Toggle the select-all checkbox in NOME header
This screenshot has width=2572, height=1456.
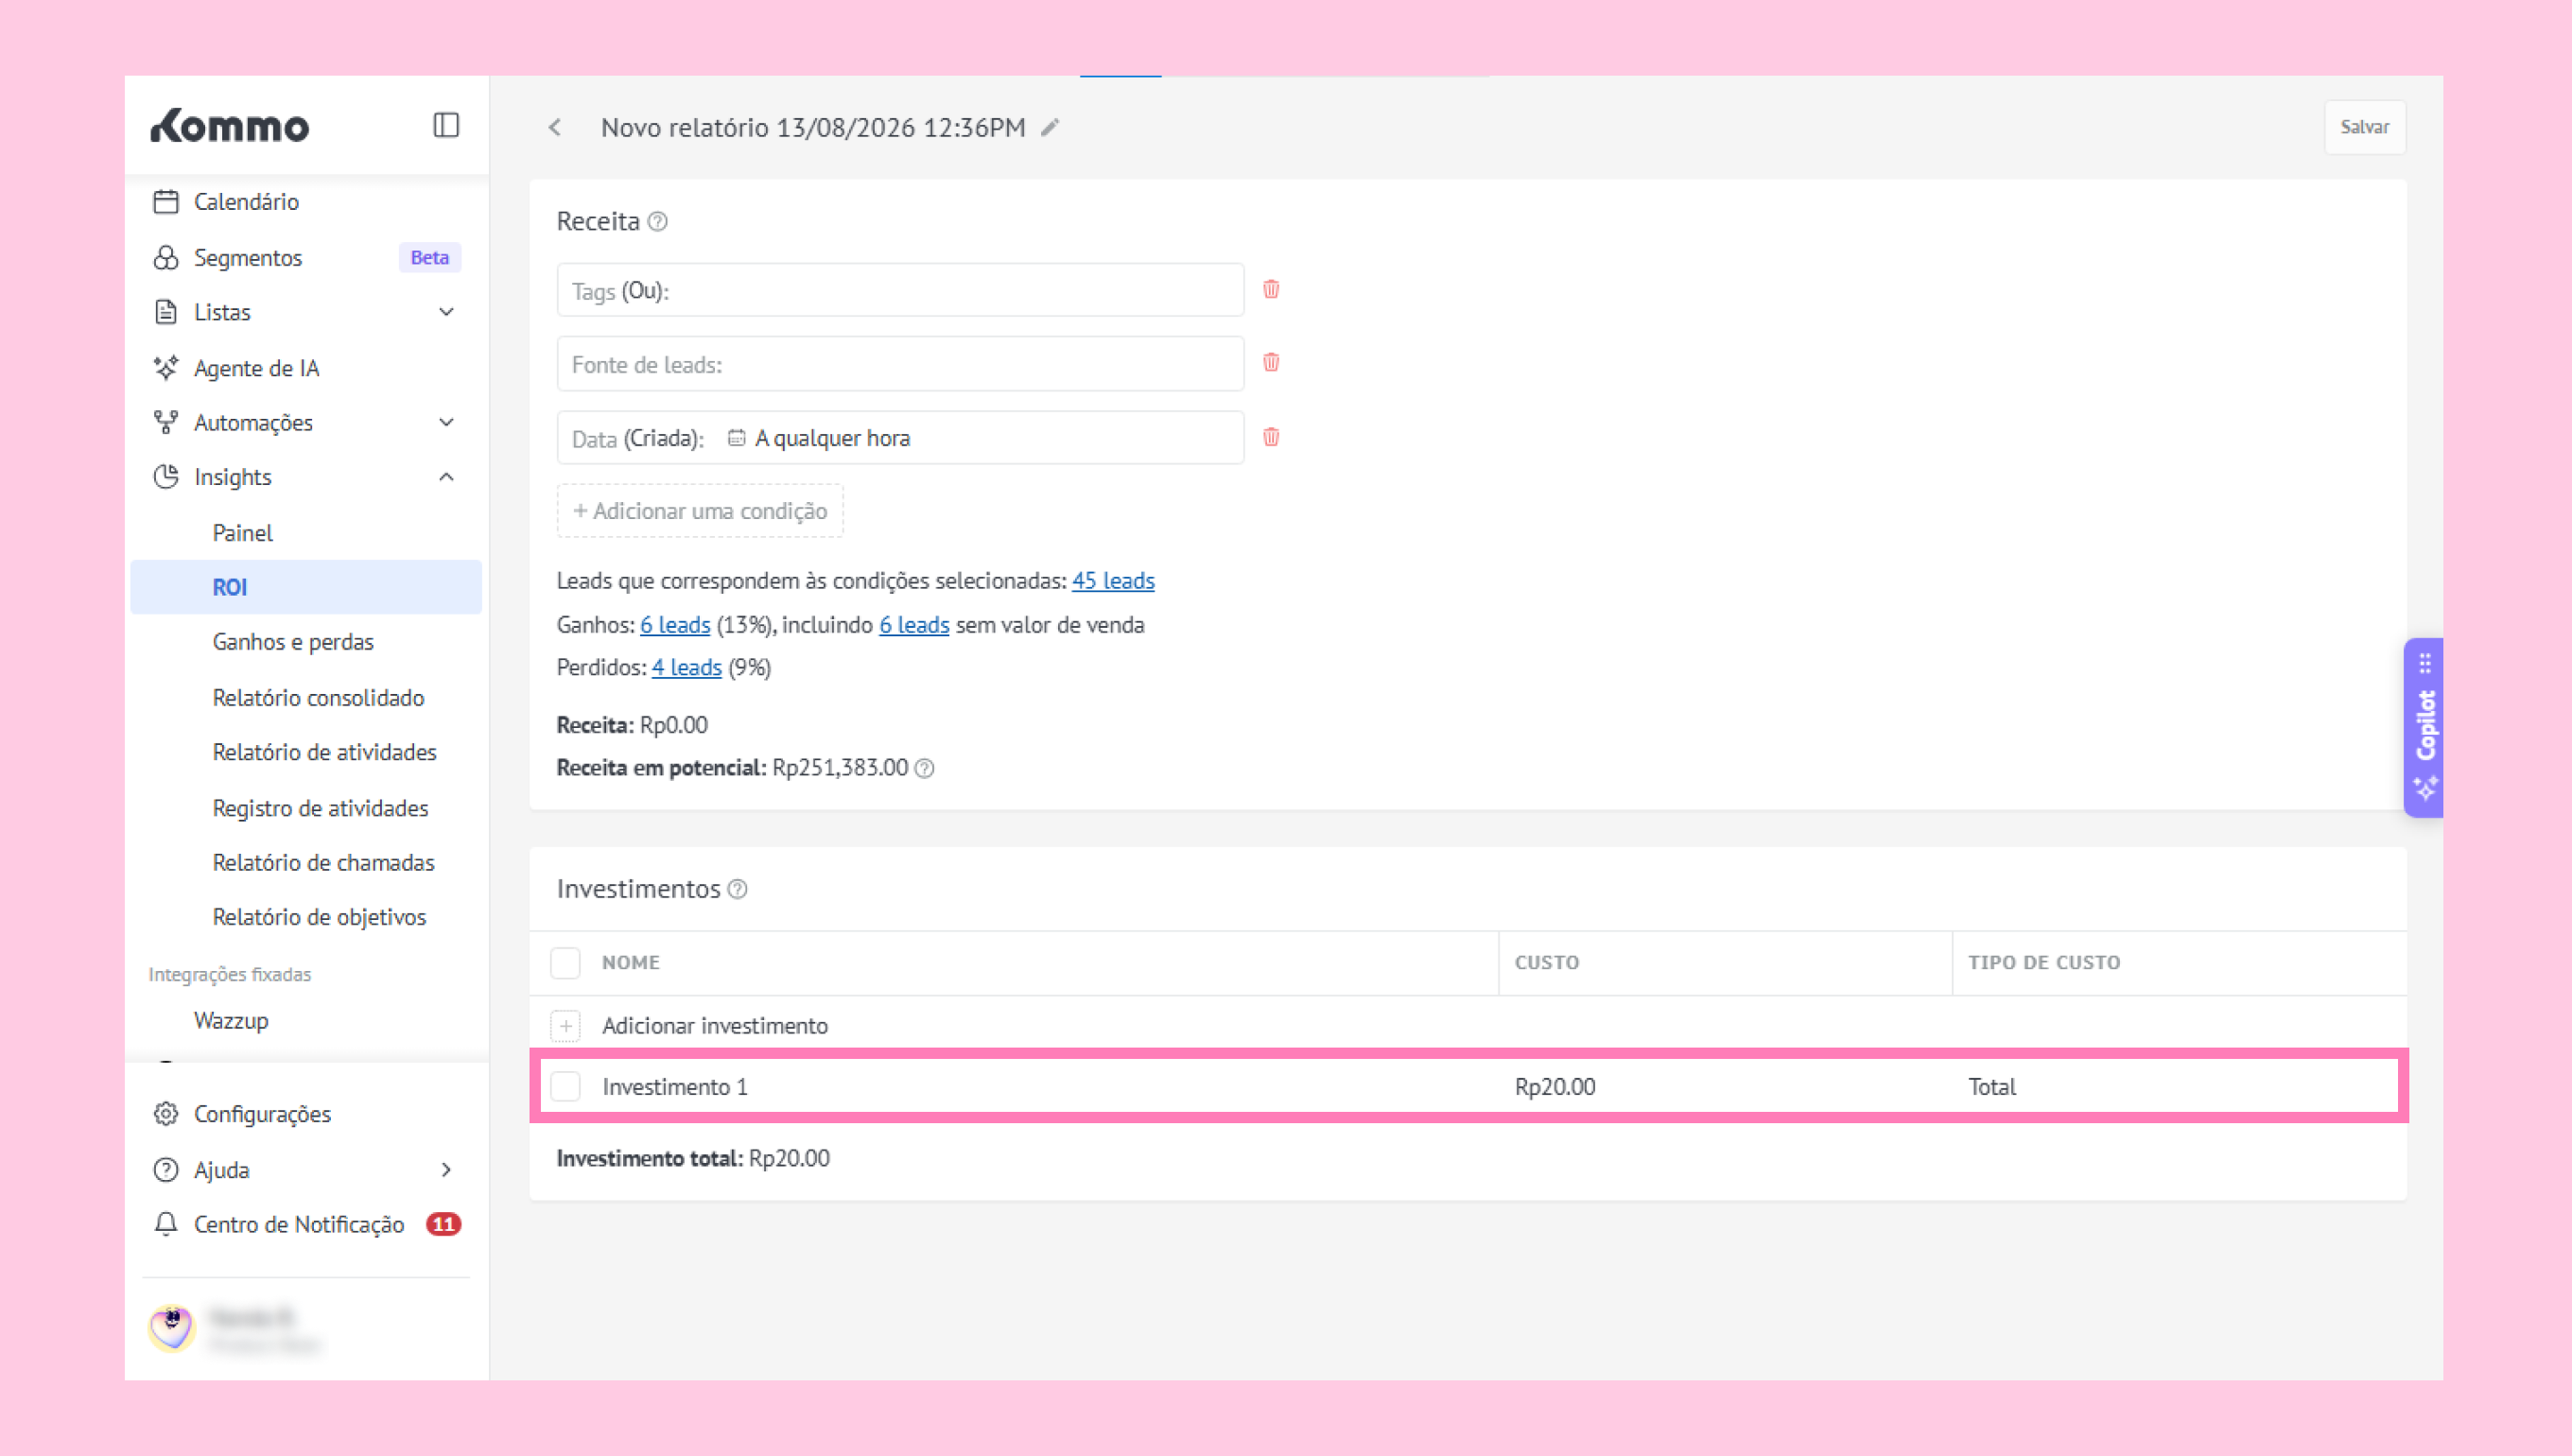coord(565,963)
